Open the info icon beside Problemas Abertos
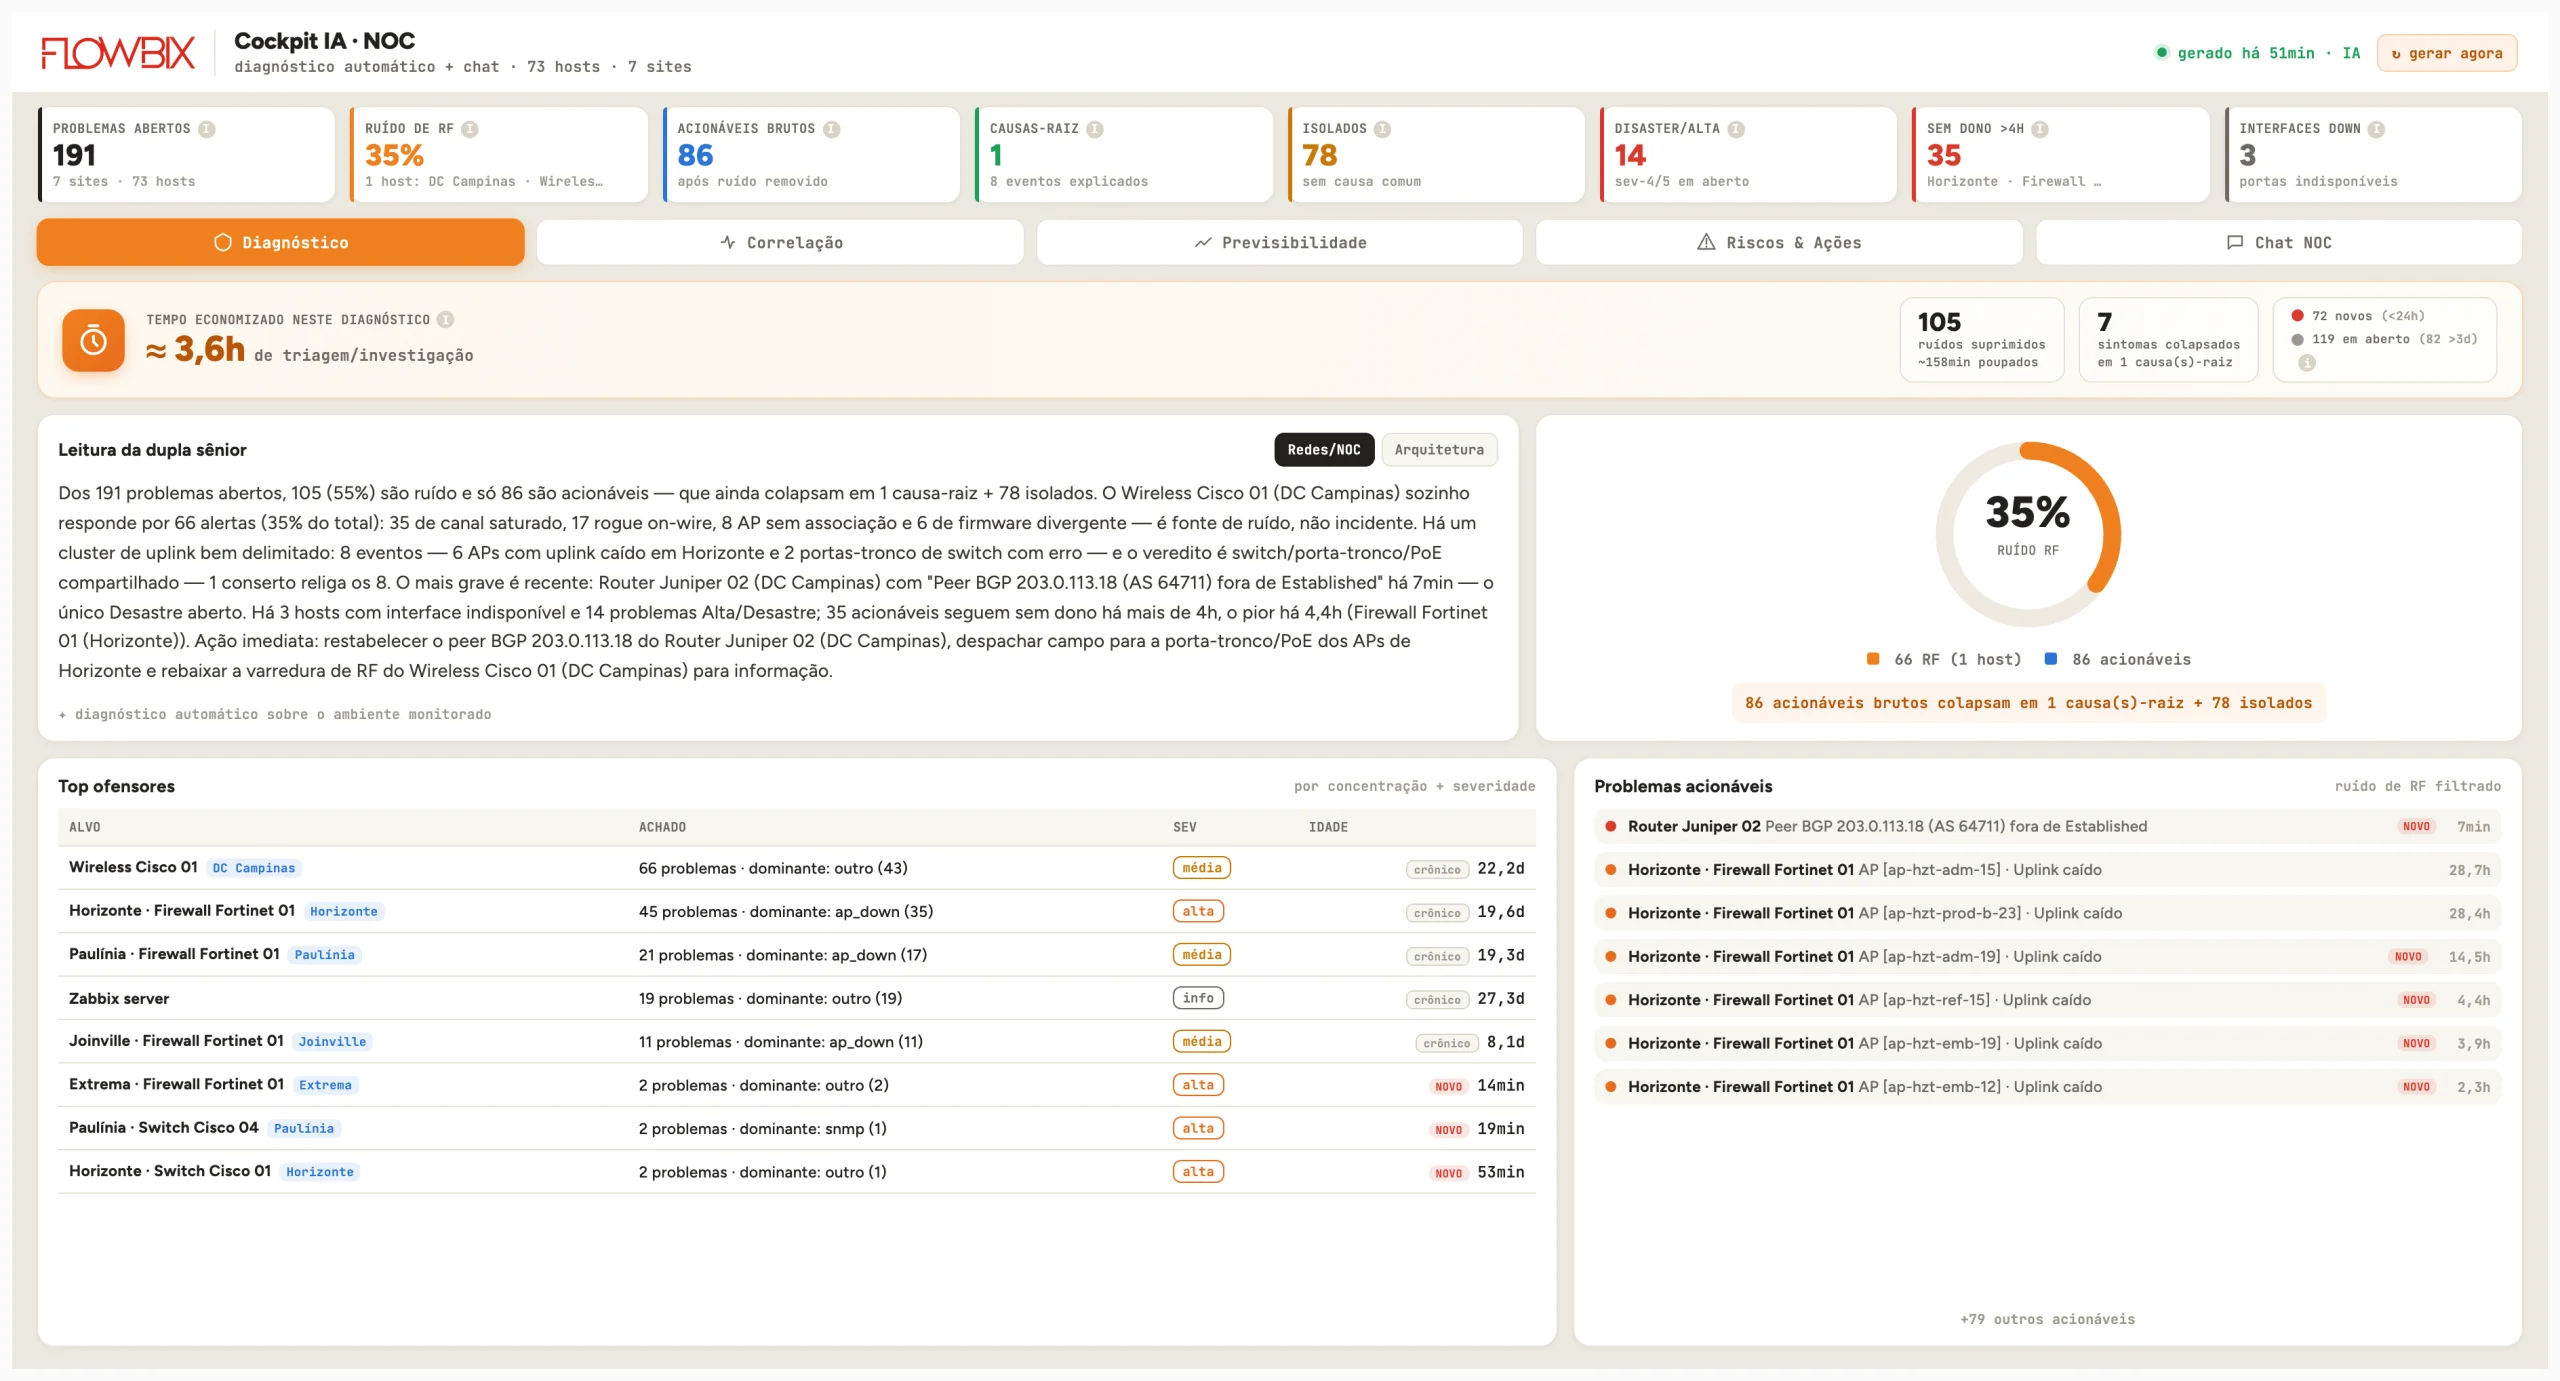Screen dimensions: 2560x1381 207,129
